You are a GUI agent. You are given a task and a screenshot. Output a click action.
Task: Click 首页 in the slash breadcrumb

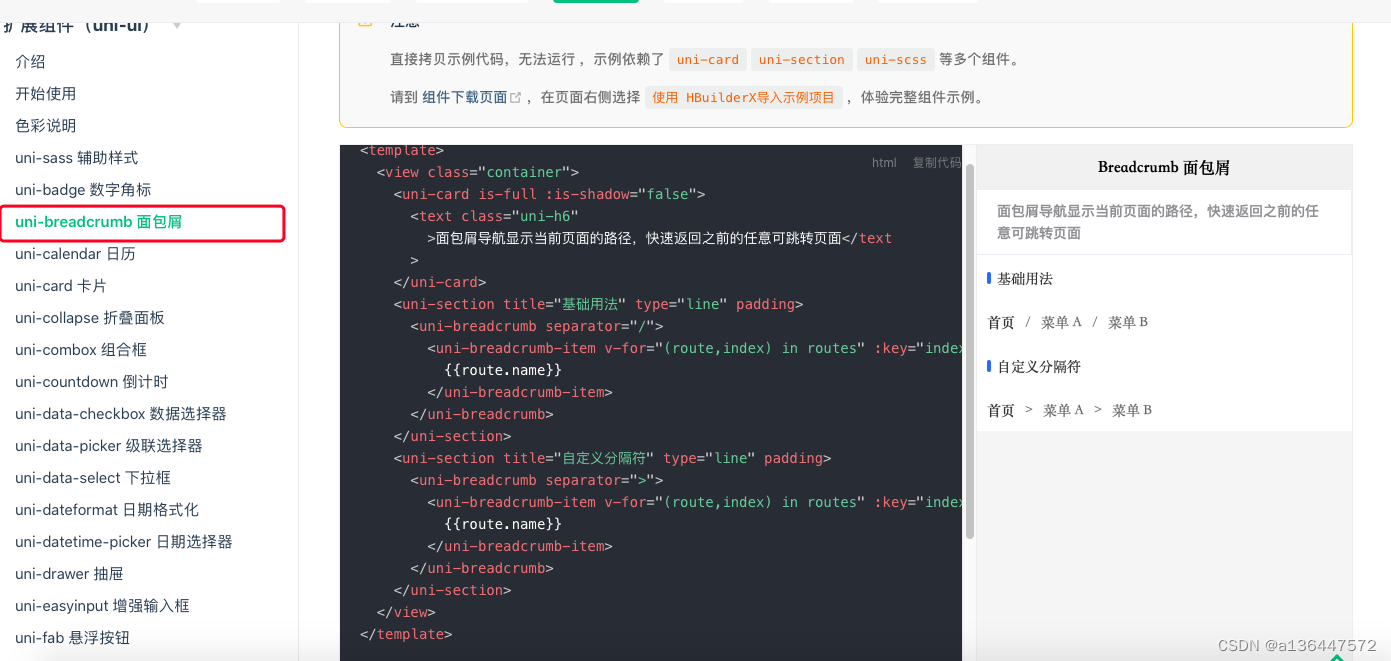click(1001, 323)
